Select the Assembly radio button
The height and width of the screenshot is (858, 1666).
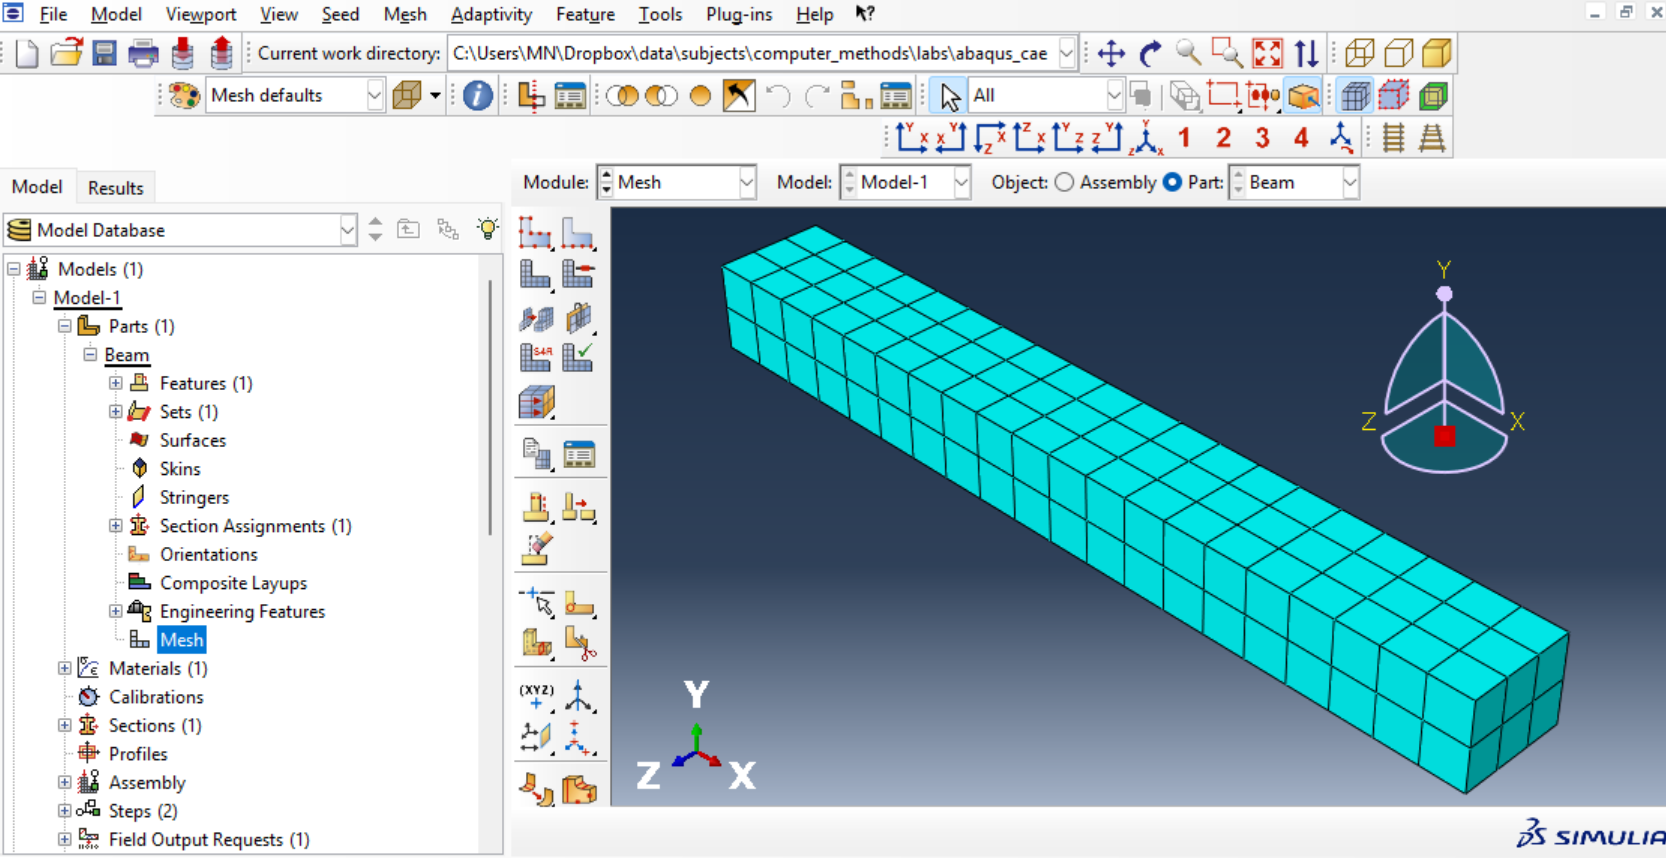pos(1065,182)
